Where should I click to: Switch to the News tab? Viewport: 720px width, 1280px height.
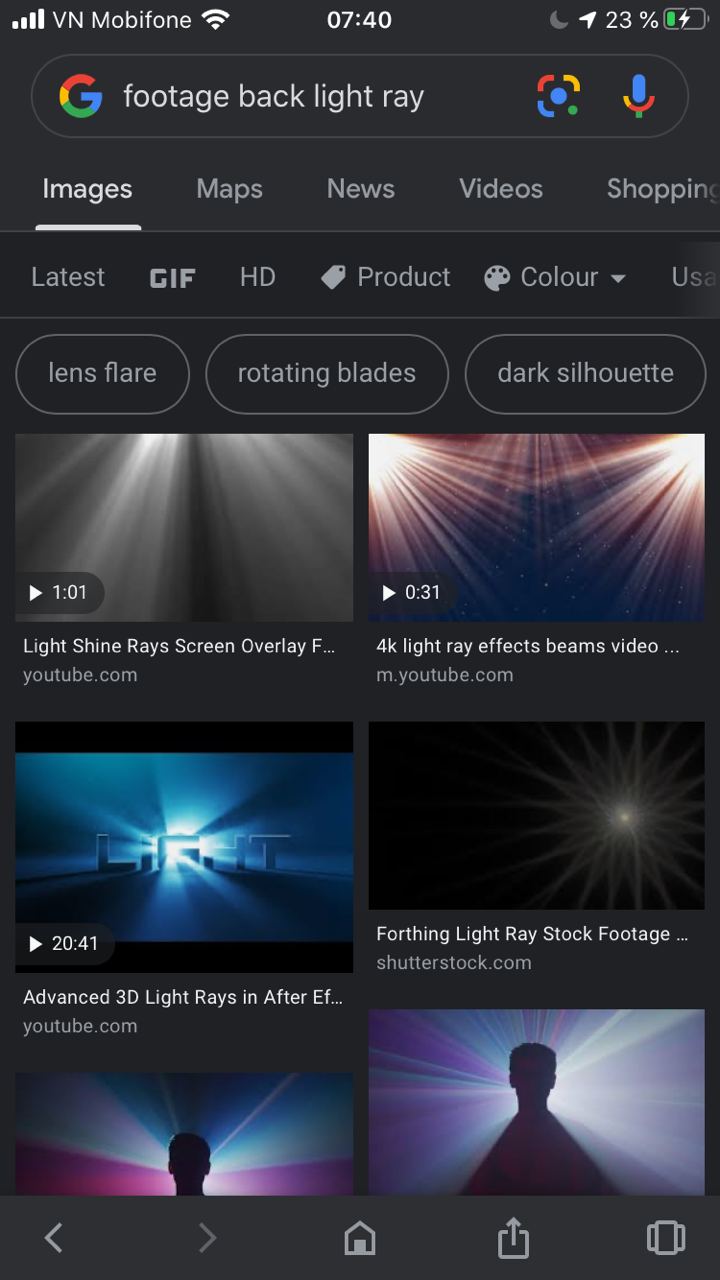(361, 189)
